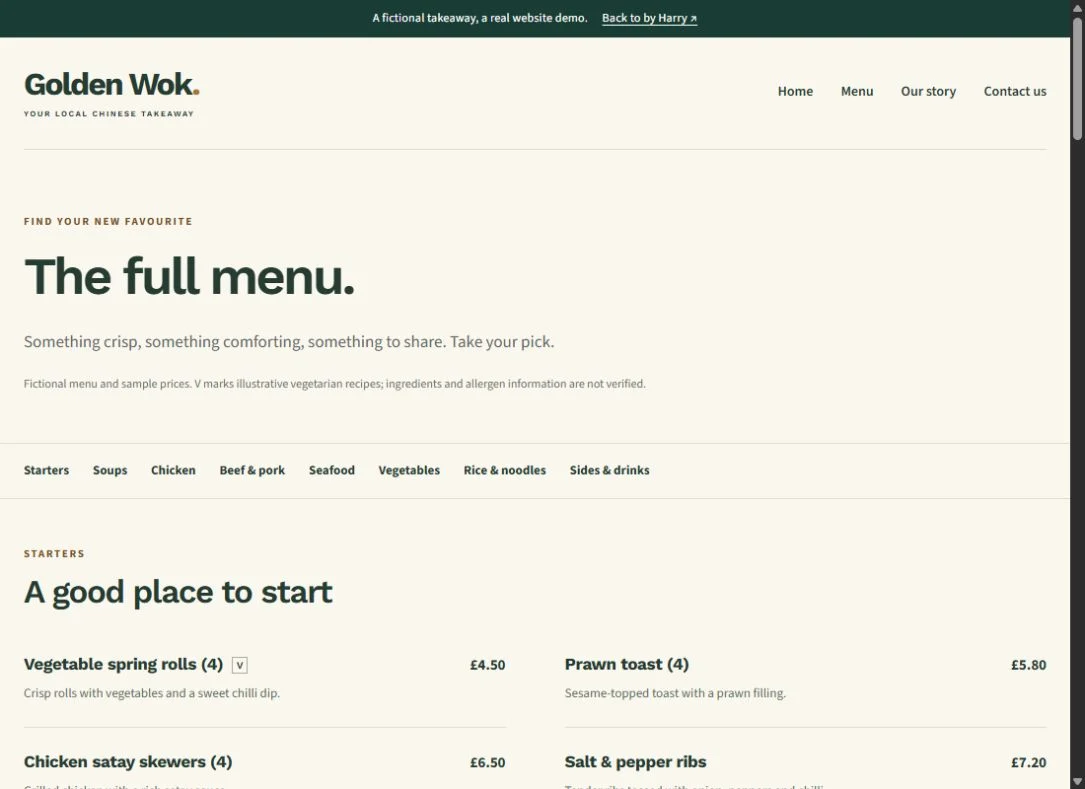Jump to the Rice & noodles section

pos(504,470)
